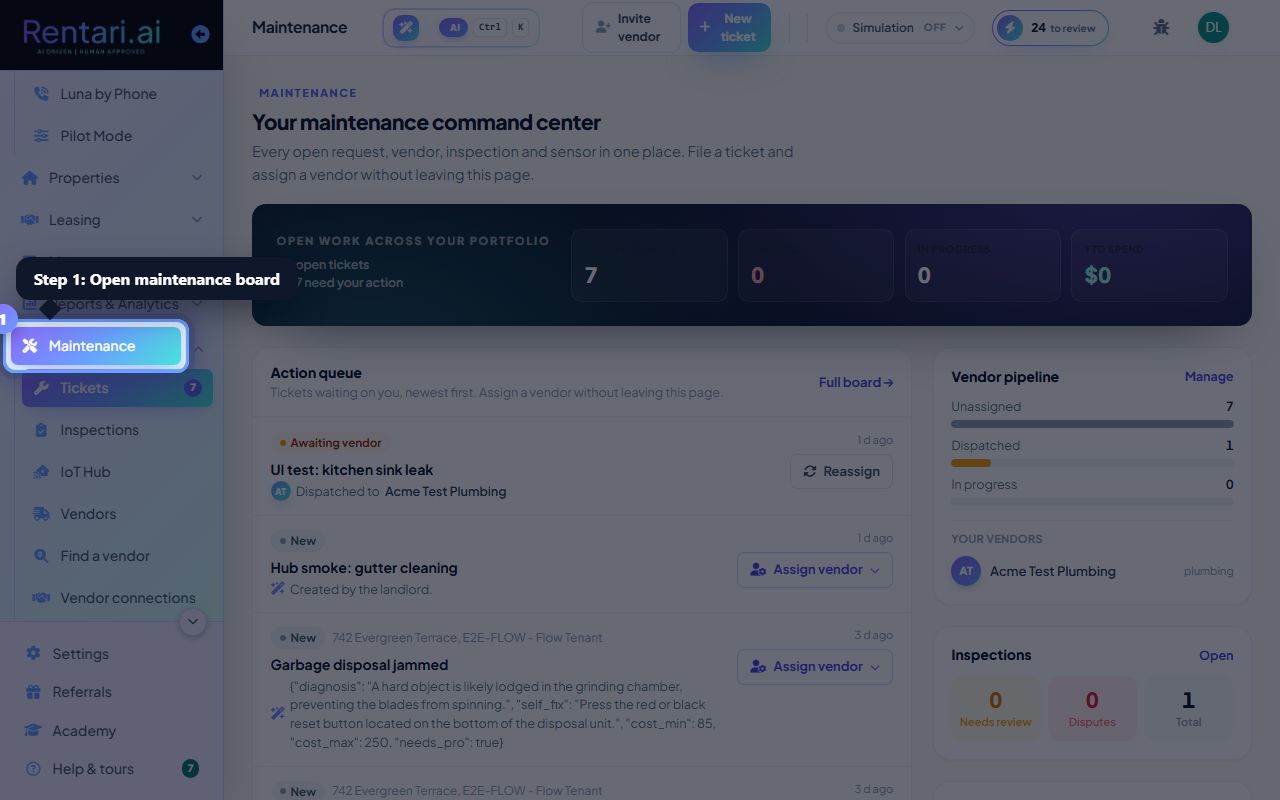Screen dimensions: 1280x800
Task: Follow the Full board link
Action: click(856, 382)
